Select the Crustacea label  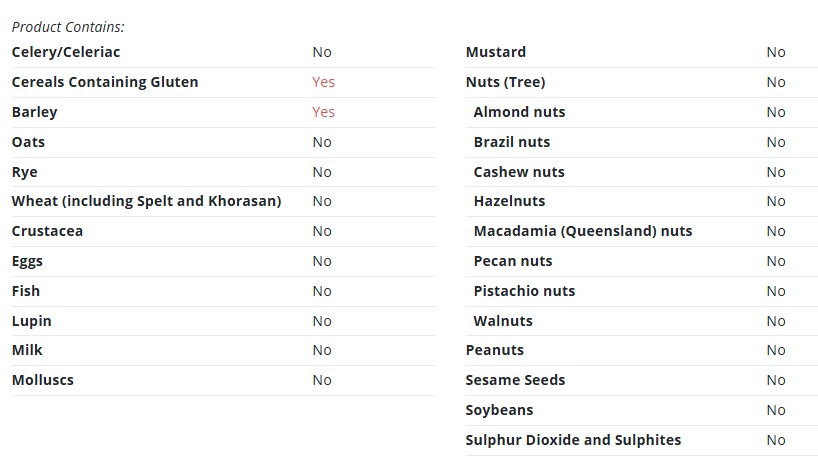pyautogui.click(x=47, y=231)
